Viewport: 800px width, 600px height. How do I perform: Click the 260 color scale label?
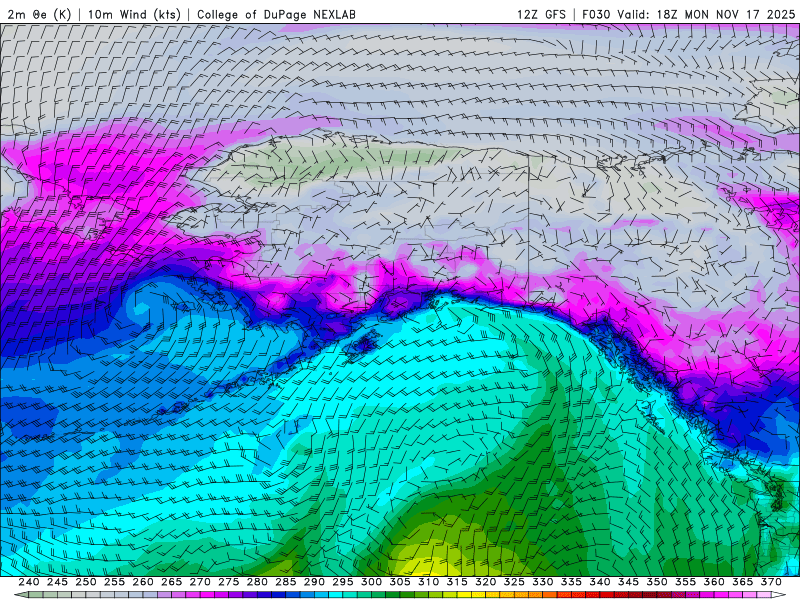click(x=143, y=582)
